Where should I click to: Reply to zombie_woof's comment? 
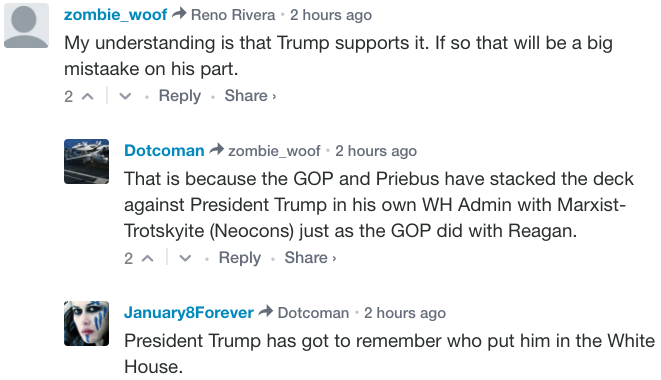pyautogui.click(x=180, y=96)
